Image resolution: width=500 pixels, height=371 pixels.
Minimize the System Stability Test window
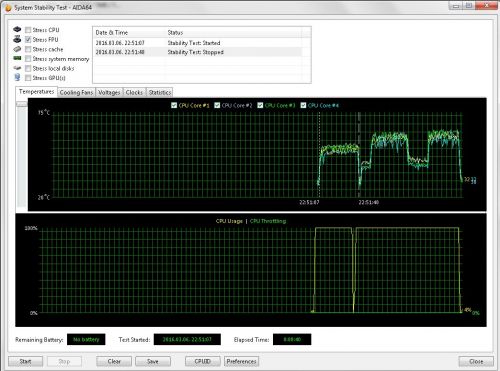[x=456, y=6]
